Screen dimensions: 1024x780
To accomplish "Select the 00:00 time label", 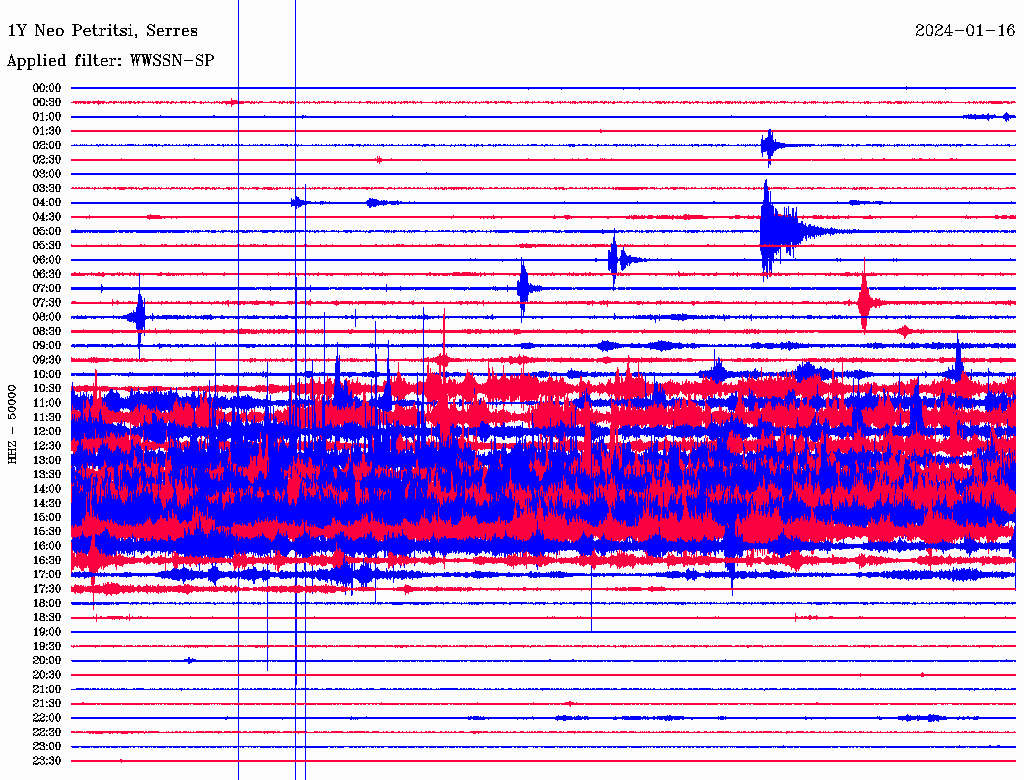I will [47, 88].
